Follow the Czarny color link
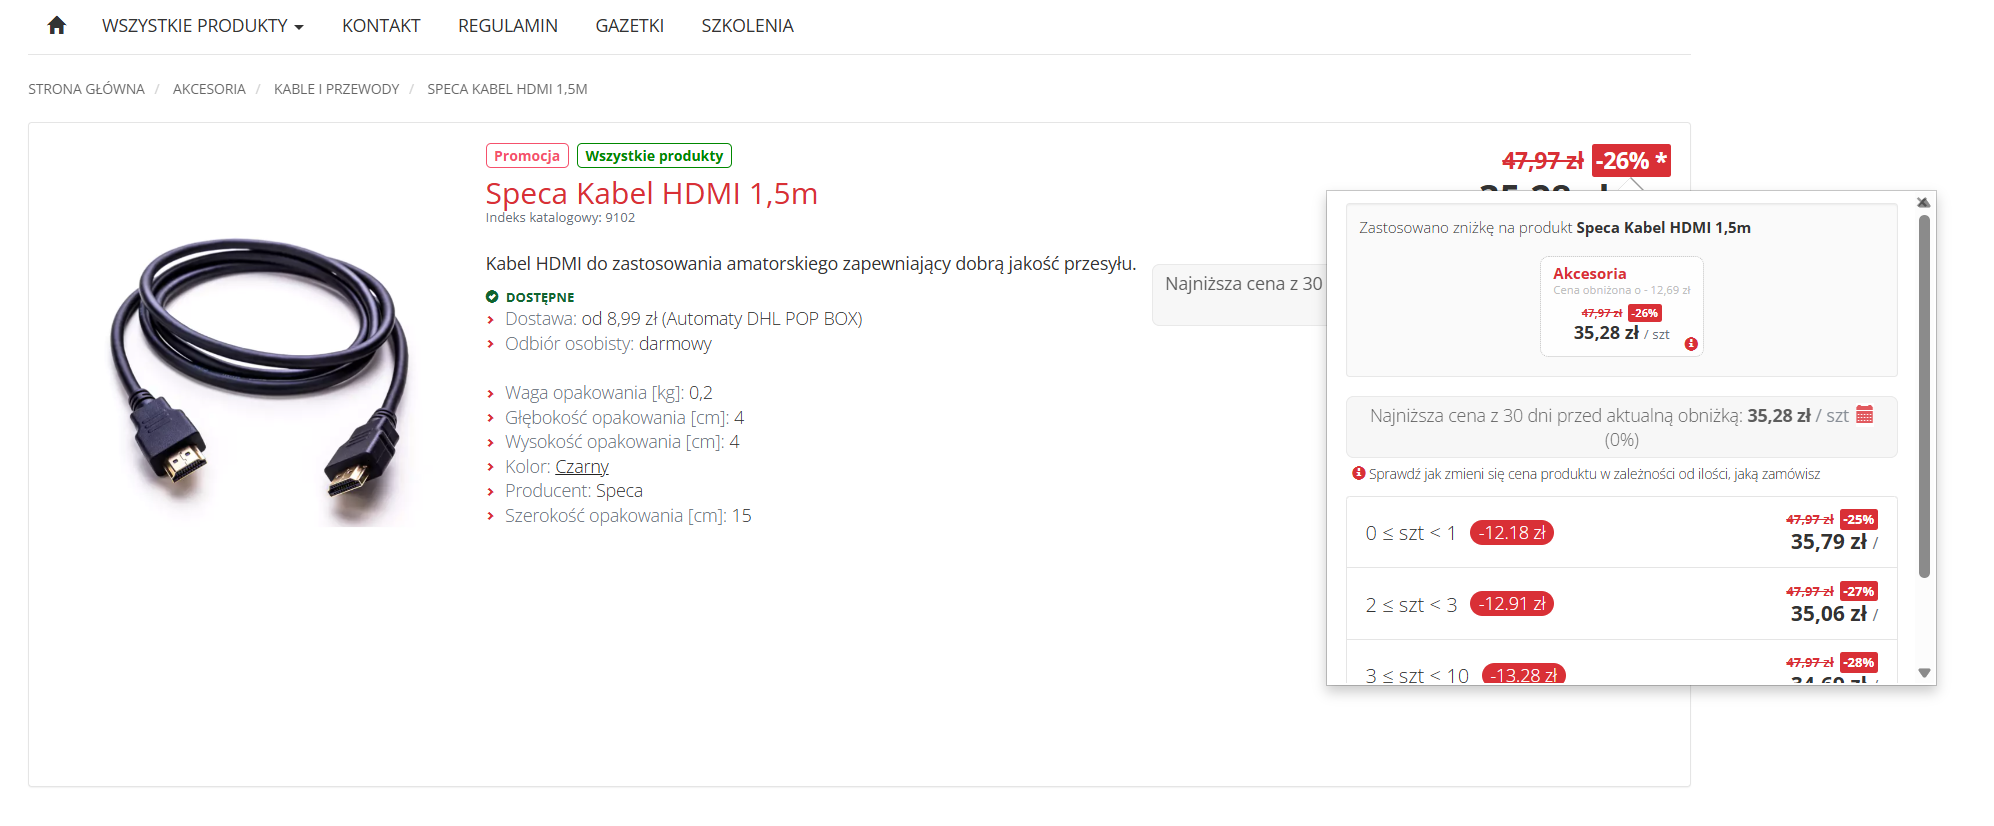1994x826 pixels. coord(582,467)
